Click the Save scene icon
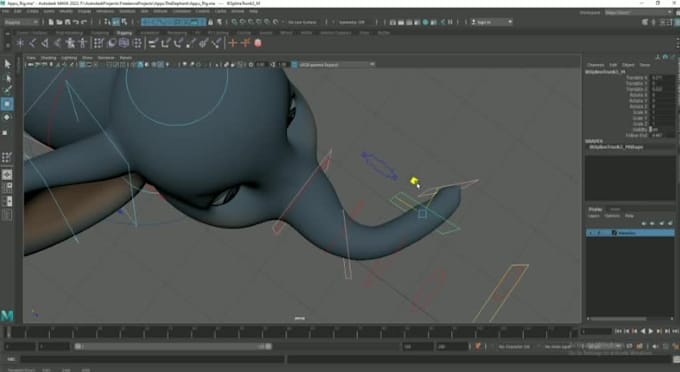 click(x=68, y=22)
